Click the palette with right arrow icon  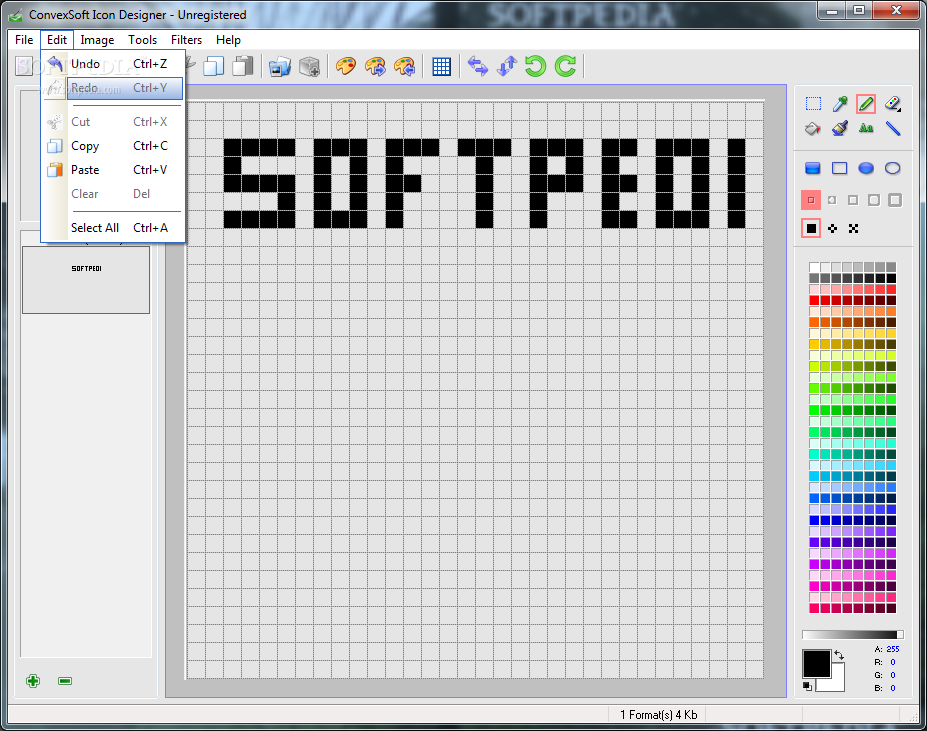(x=375, y=66)
